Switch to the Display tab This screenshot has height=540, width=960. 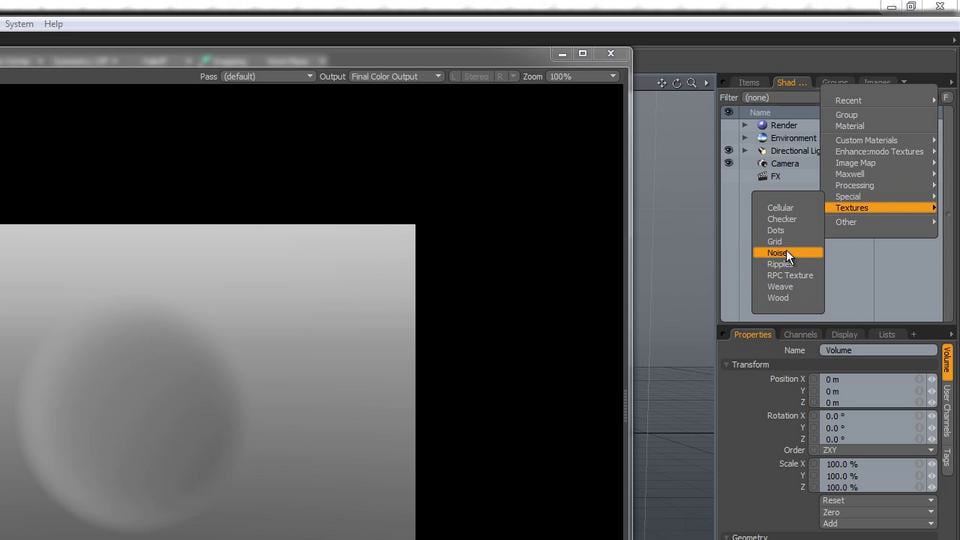844,334
